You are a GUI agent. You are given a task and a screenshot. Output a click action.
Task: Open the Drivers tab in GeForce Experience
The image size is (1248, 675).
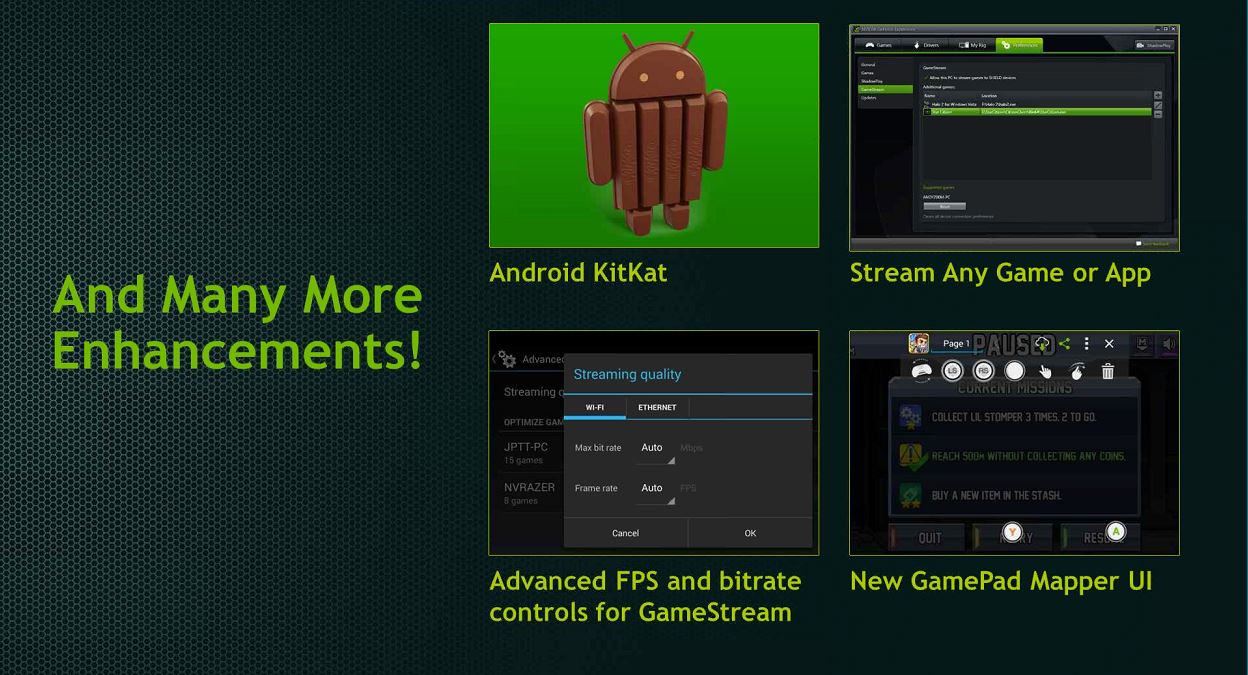(927, 45)
